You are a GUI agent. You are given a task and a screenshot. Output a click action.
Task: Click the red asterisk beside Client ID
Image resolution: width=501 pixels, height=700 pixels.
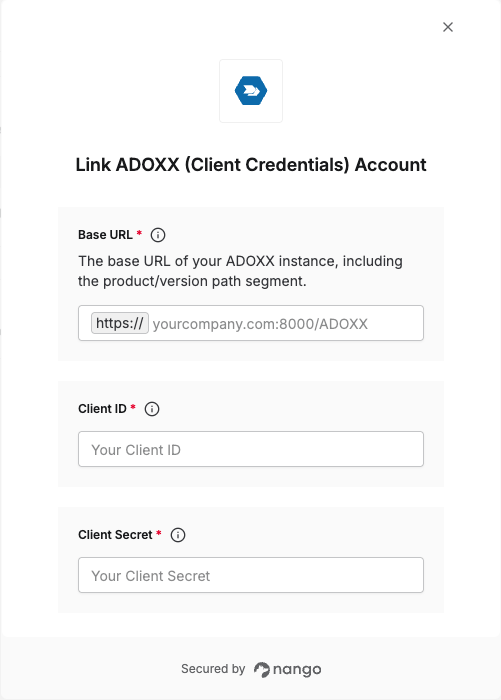point(133,407)
